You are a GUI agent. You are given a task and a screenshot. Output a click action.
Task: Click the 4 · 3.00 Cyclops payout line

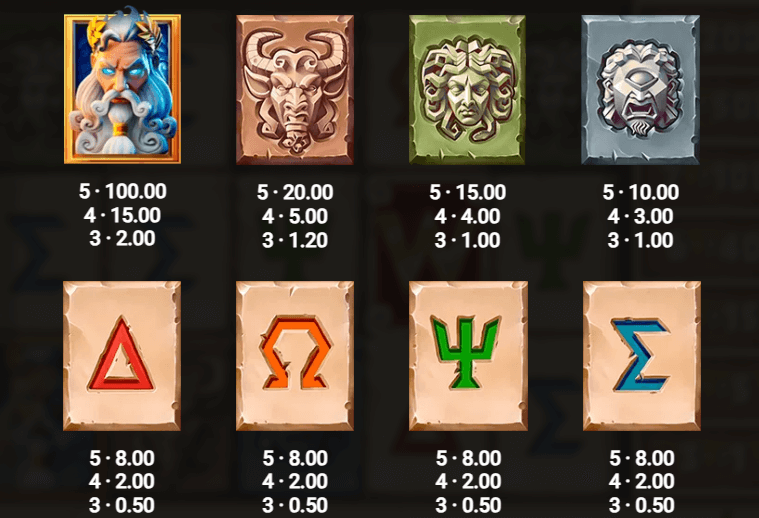point(640,216)
